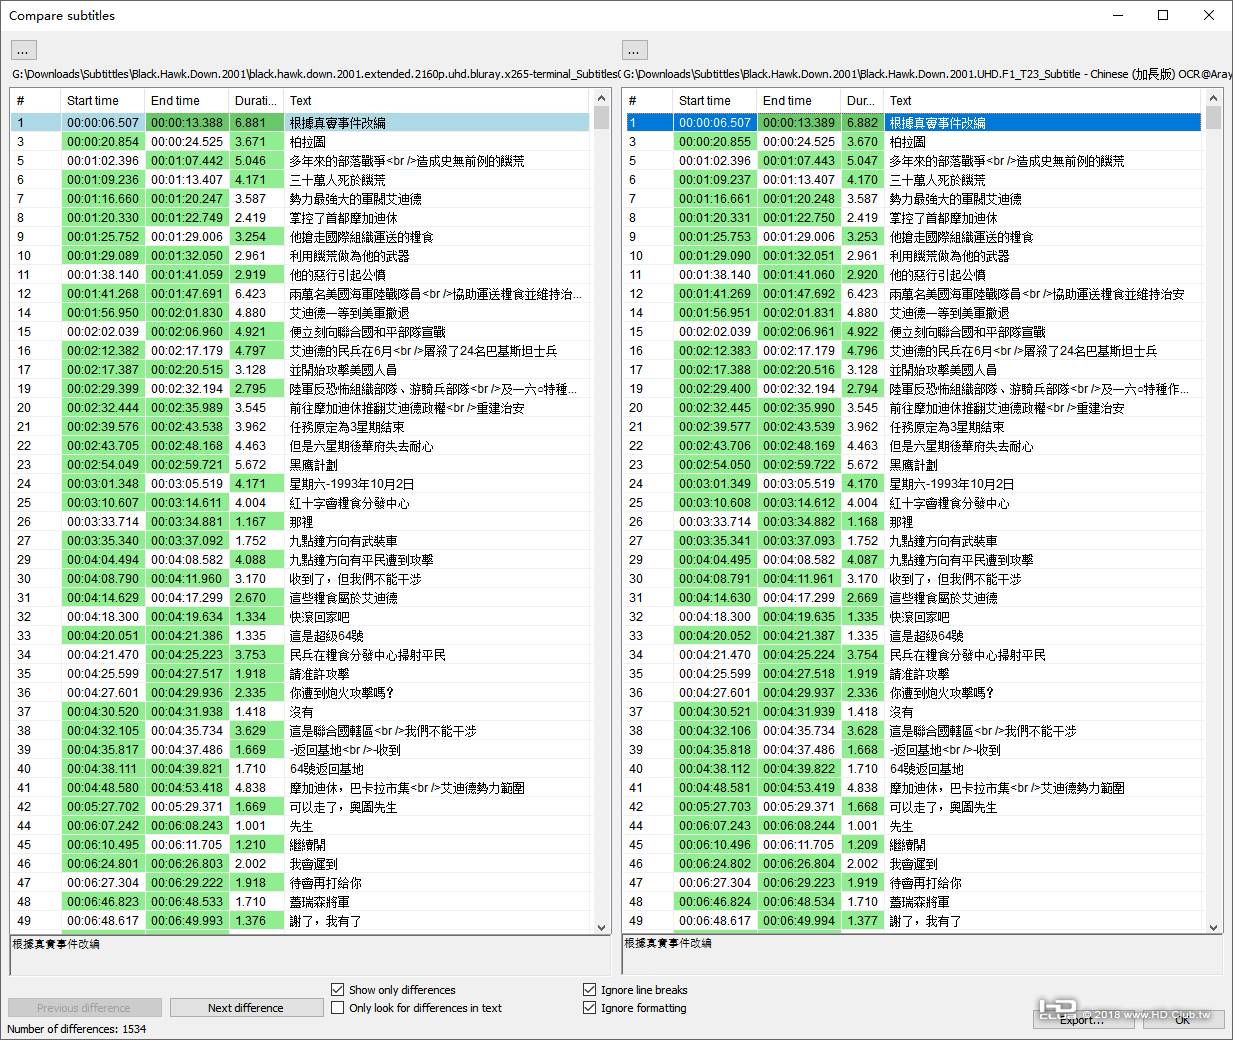Click right list scrollbar down arrow
Viewport: 1233px width, 1040px height.
click(x=1213, y=927)
